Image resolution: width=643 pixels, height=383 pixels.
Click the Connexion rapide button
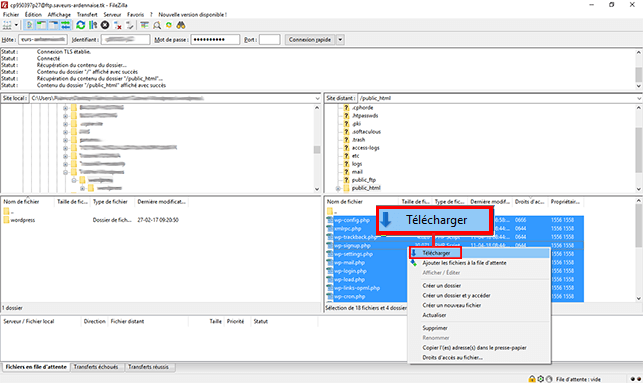tap(310, 40)
